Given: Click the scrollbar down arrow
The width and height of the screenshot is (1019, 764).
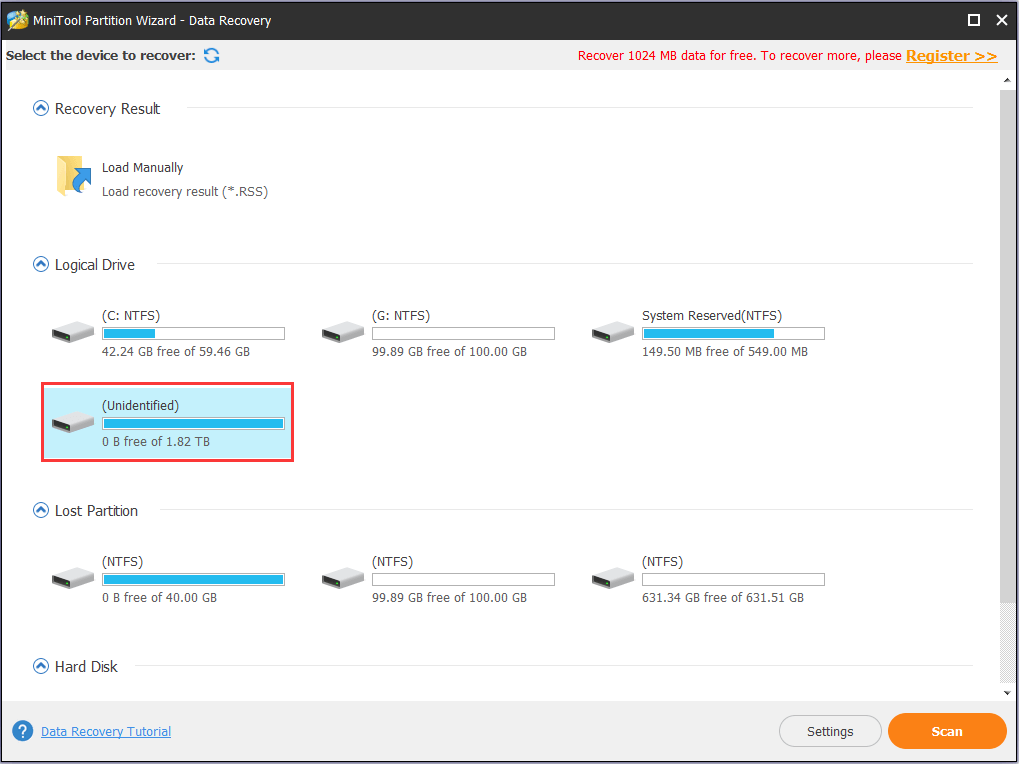Looking at the screenshot, I should 1007,693.
